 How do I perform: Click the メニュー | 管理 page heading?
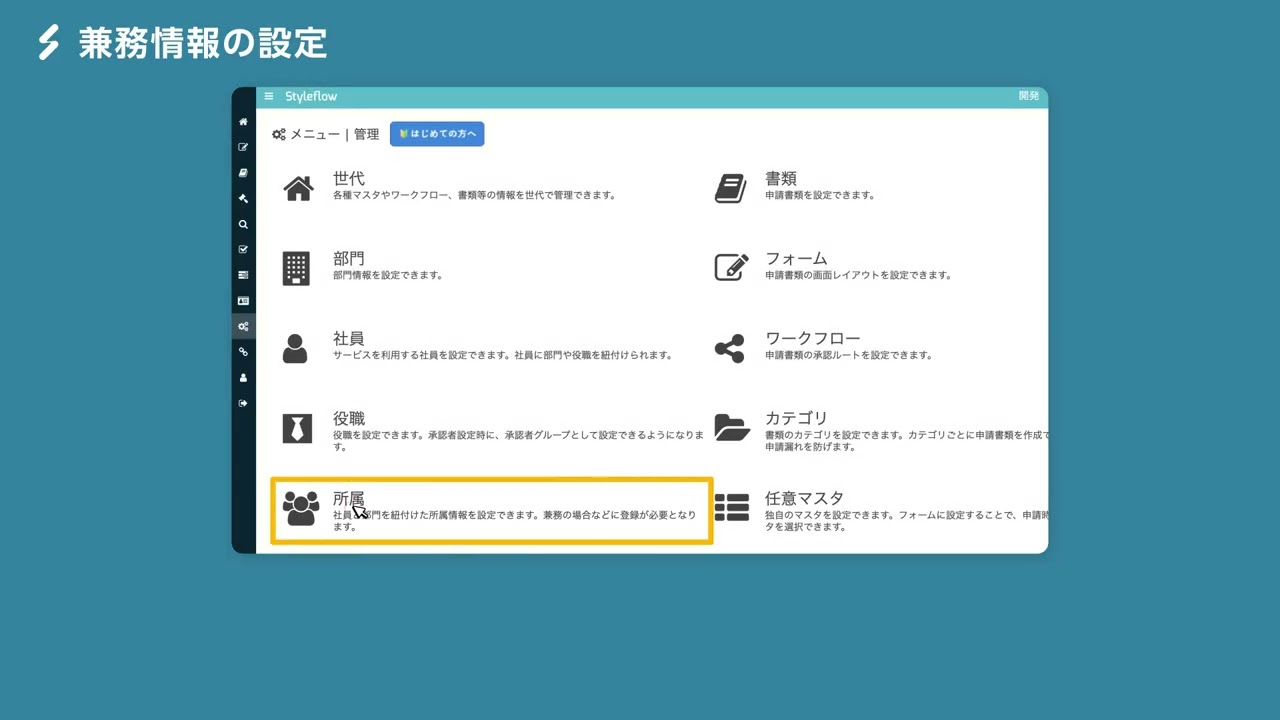[x=326, y=134]
